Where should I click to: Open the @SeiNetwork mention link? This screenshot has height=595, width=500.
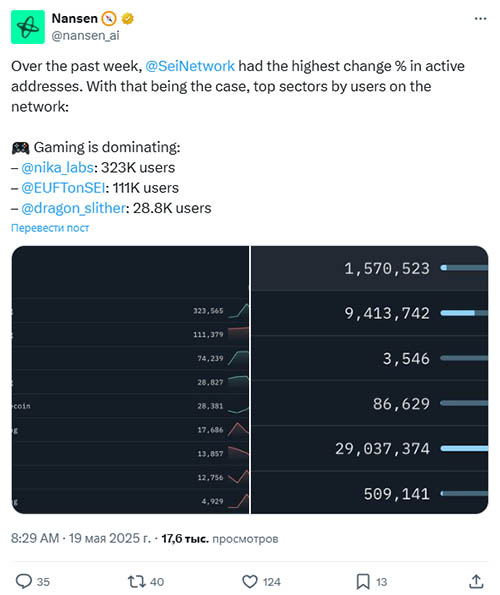[x=190, y=66]
